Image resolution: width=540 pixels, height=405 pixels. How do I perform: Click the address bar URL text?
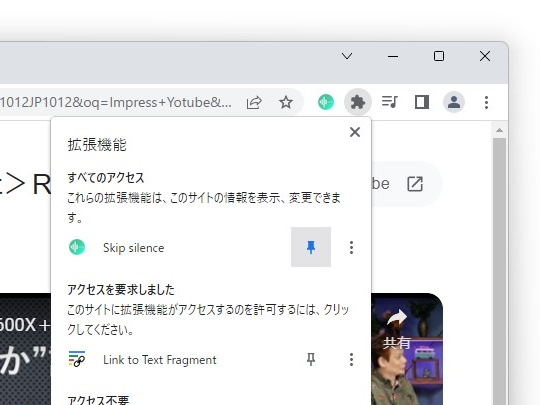point(116,102)
